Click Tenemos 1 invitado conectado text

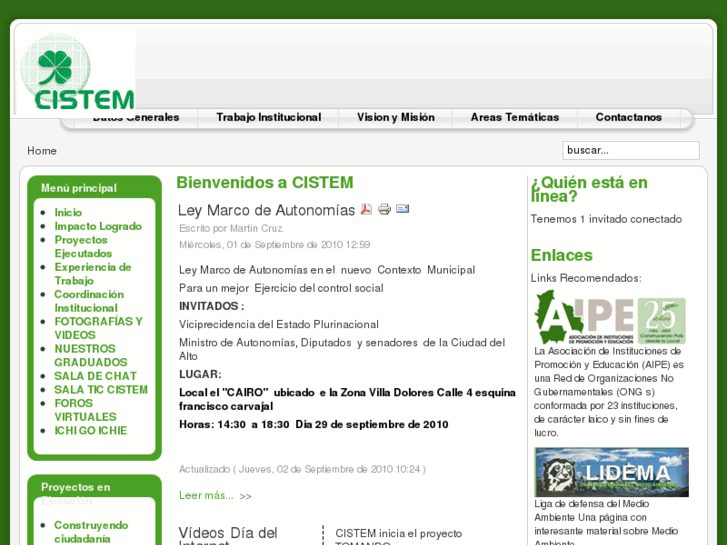tap(606, 219)
